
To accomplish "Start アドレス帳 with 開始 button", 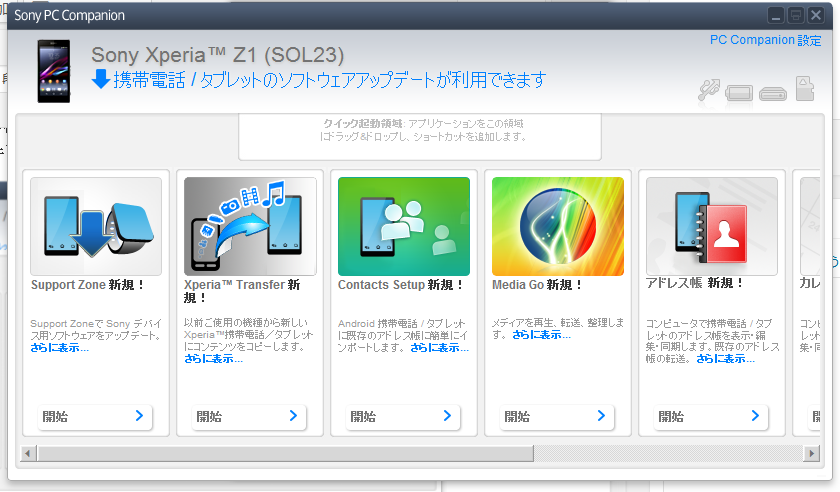I will click(x=711, y=416).
